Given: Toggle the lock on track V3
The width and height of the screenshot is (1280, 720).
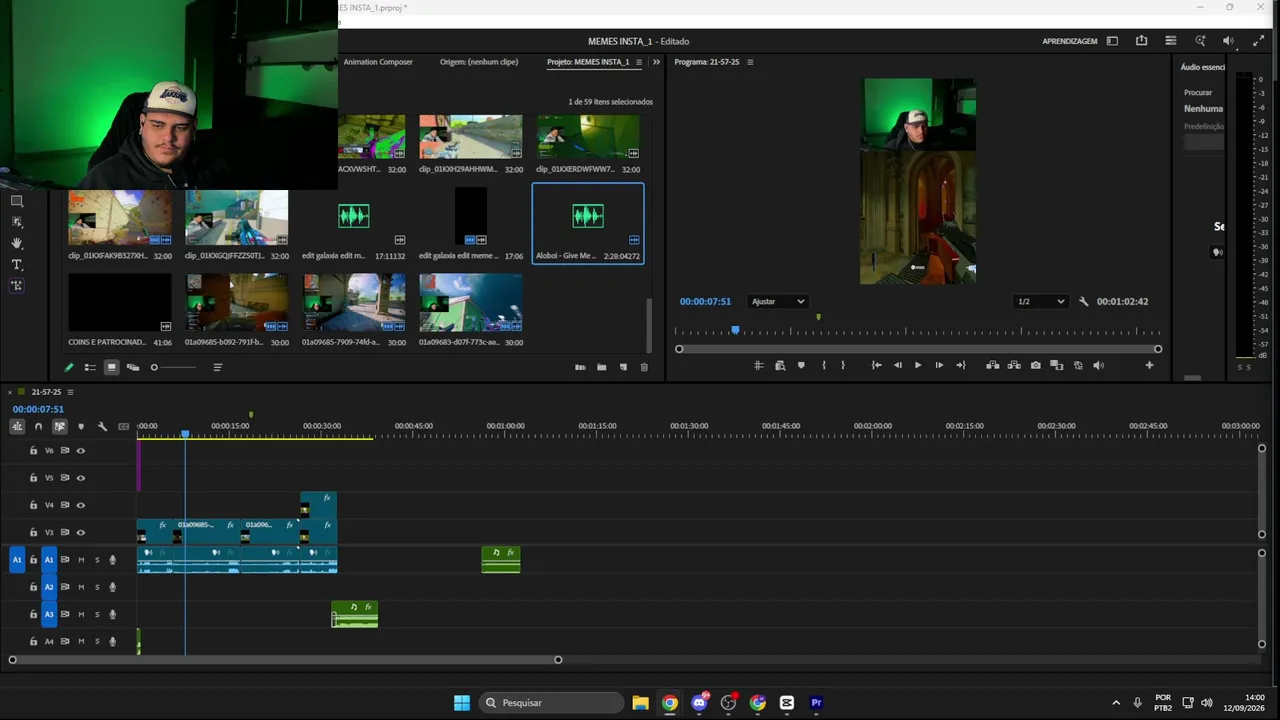Looking at the screenshot, I should [x=33, y=532].
